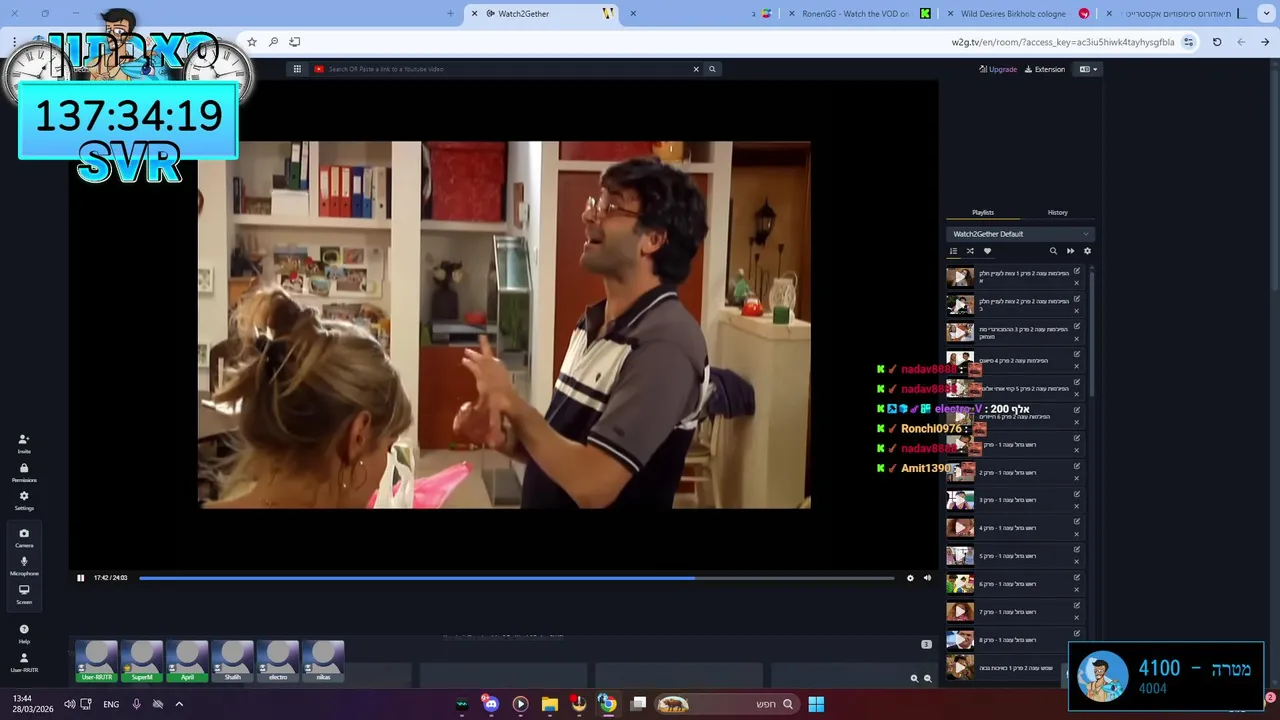The image size is (1280, 720).
Task: Open the User-RRJTR profile icon
Action: [24, 662]
